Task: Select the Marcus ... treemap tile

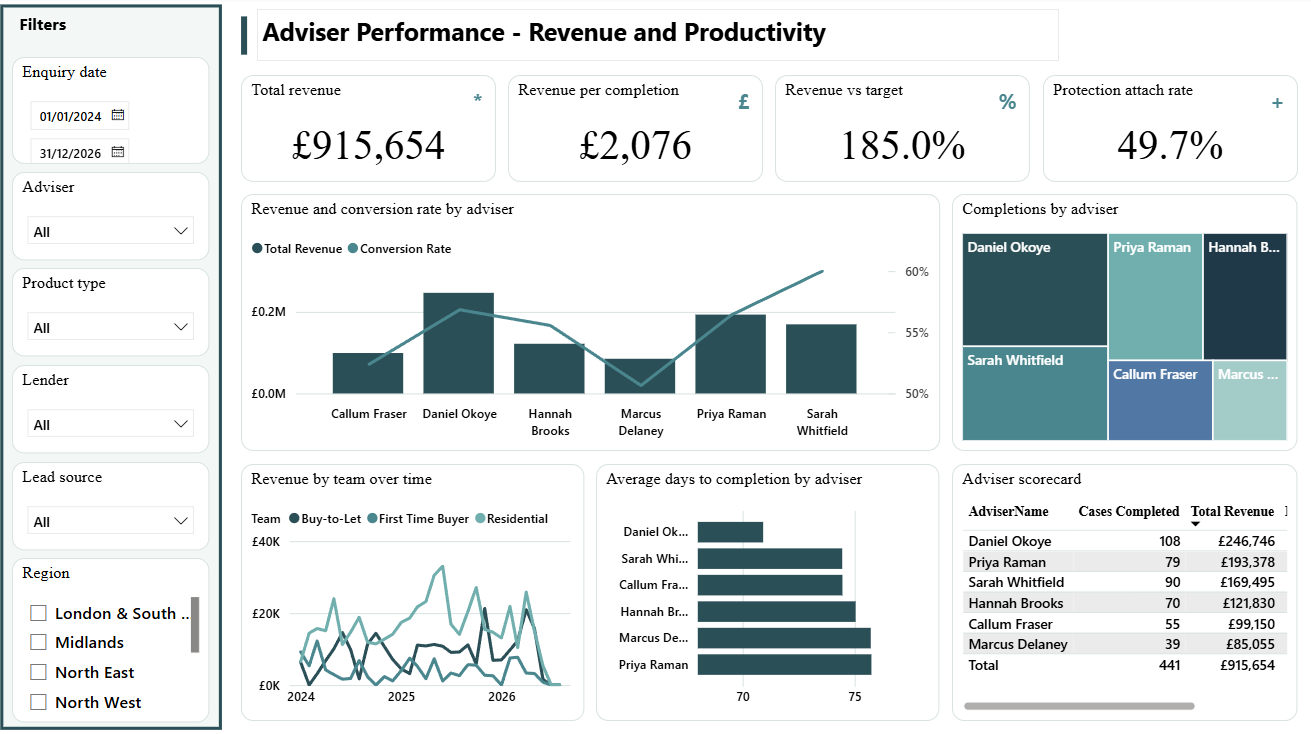Action: [1250, 401]
